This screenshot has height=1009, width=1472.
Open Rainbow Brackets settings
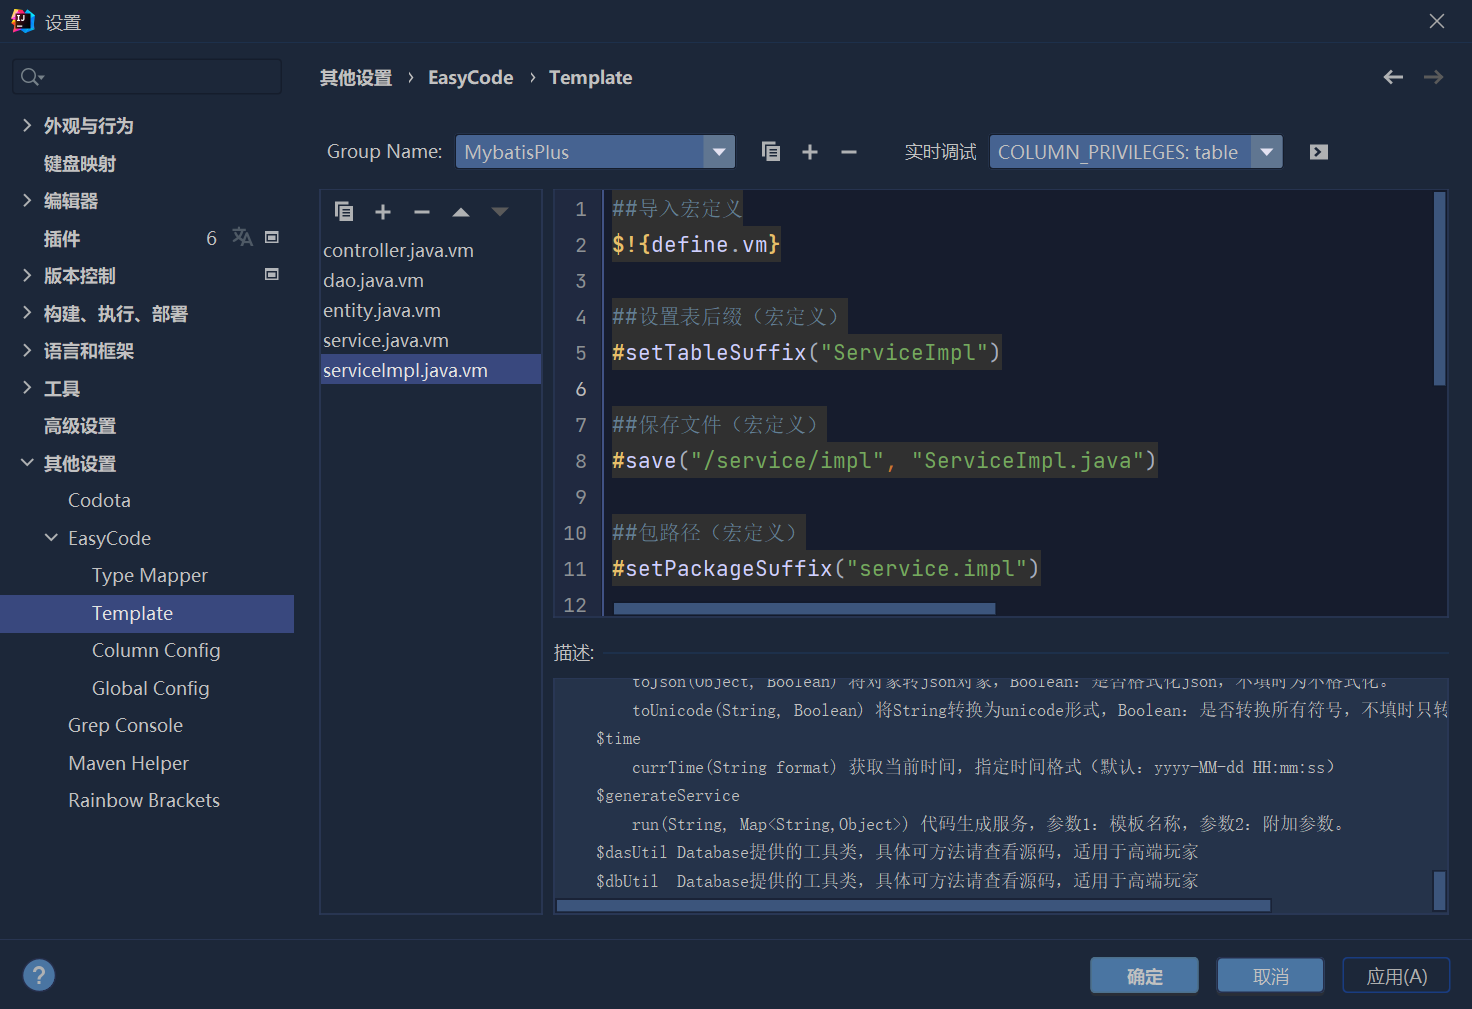[x=144, y=800]
